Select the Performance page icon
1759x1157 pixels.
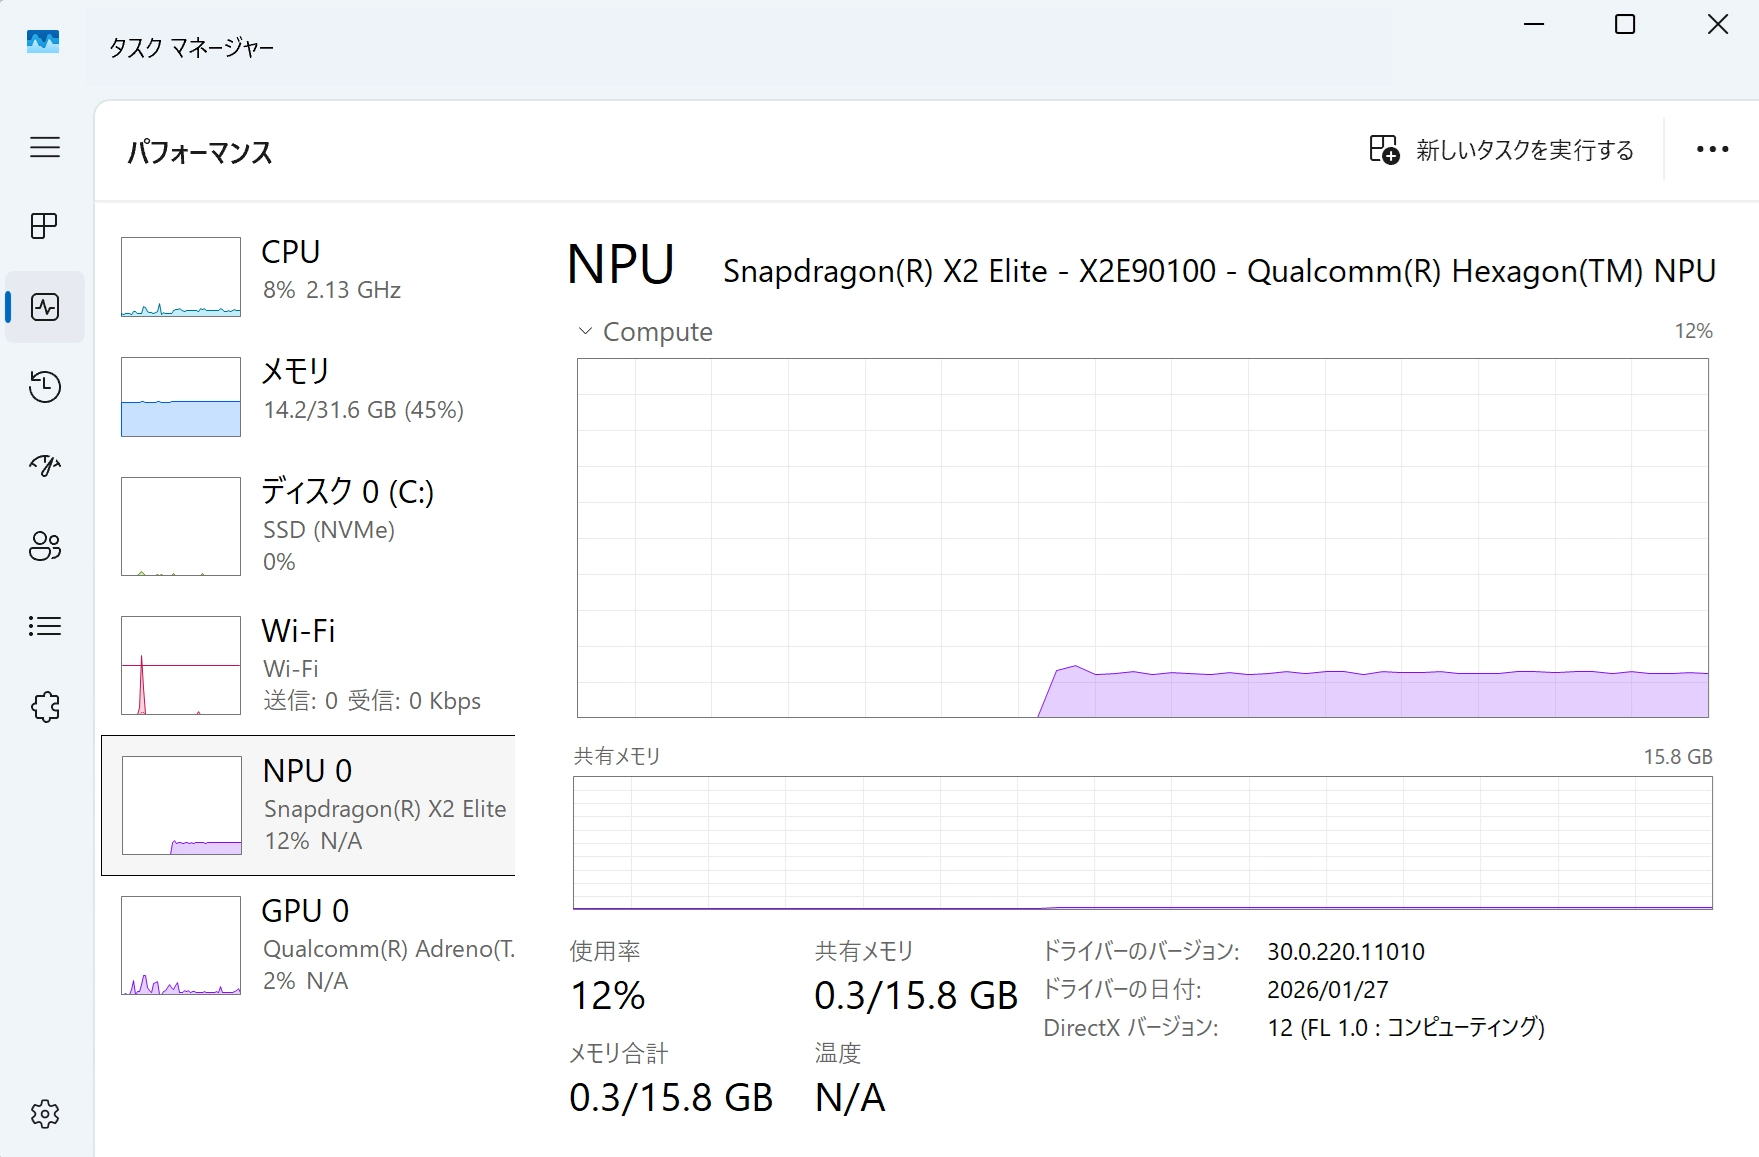point(45,307)
